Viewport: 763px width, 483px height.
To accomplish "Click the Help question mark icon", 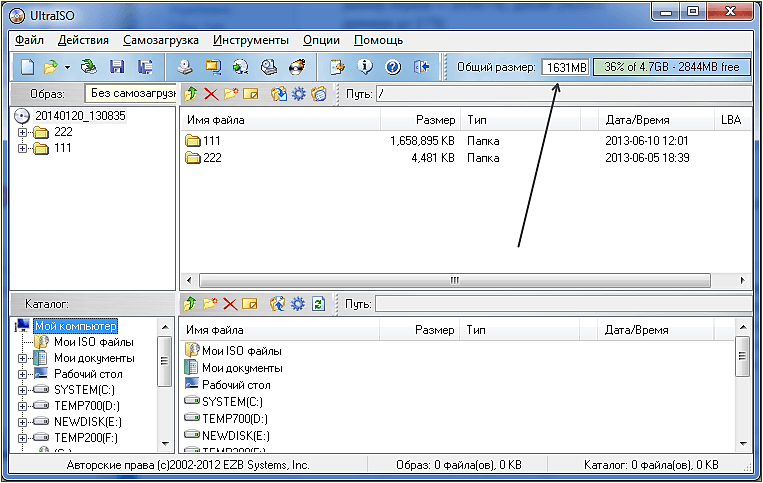I will point(393,67).
